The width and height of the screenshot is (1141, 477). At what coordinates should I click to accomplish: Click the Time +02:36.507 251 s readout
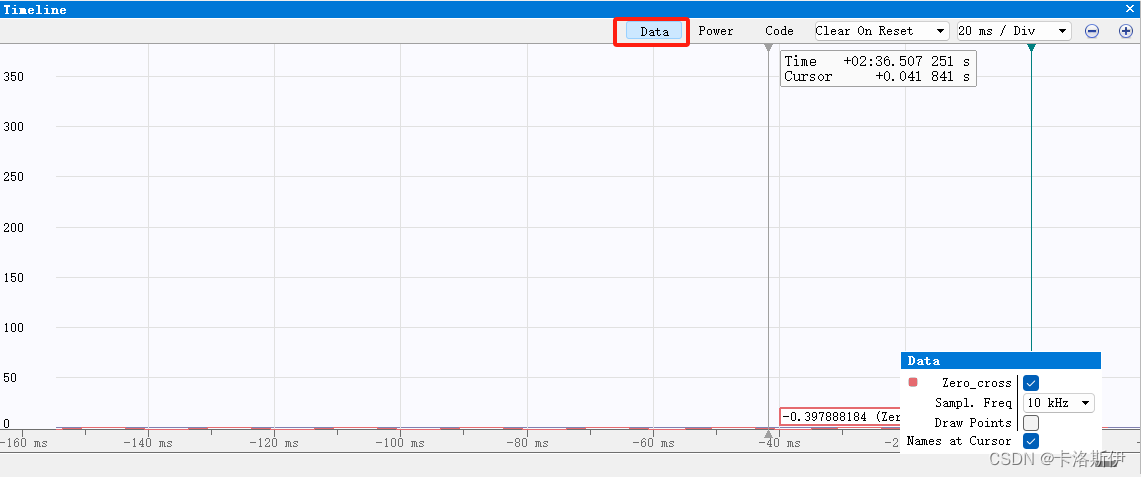pos(877,61)
